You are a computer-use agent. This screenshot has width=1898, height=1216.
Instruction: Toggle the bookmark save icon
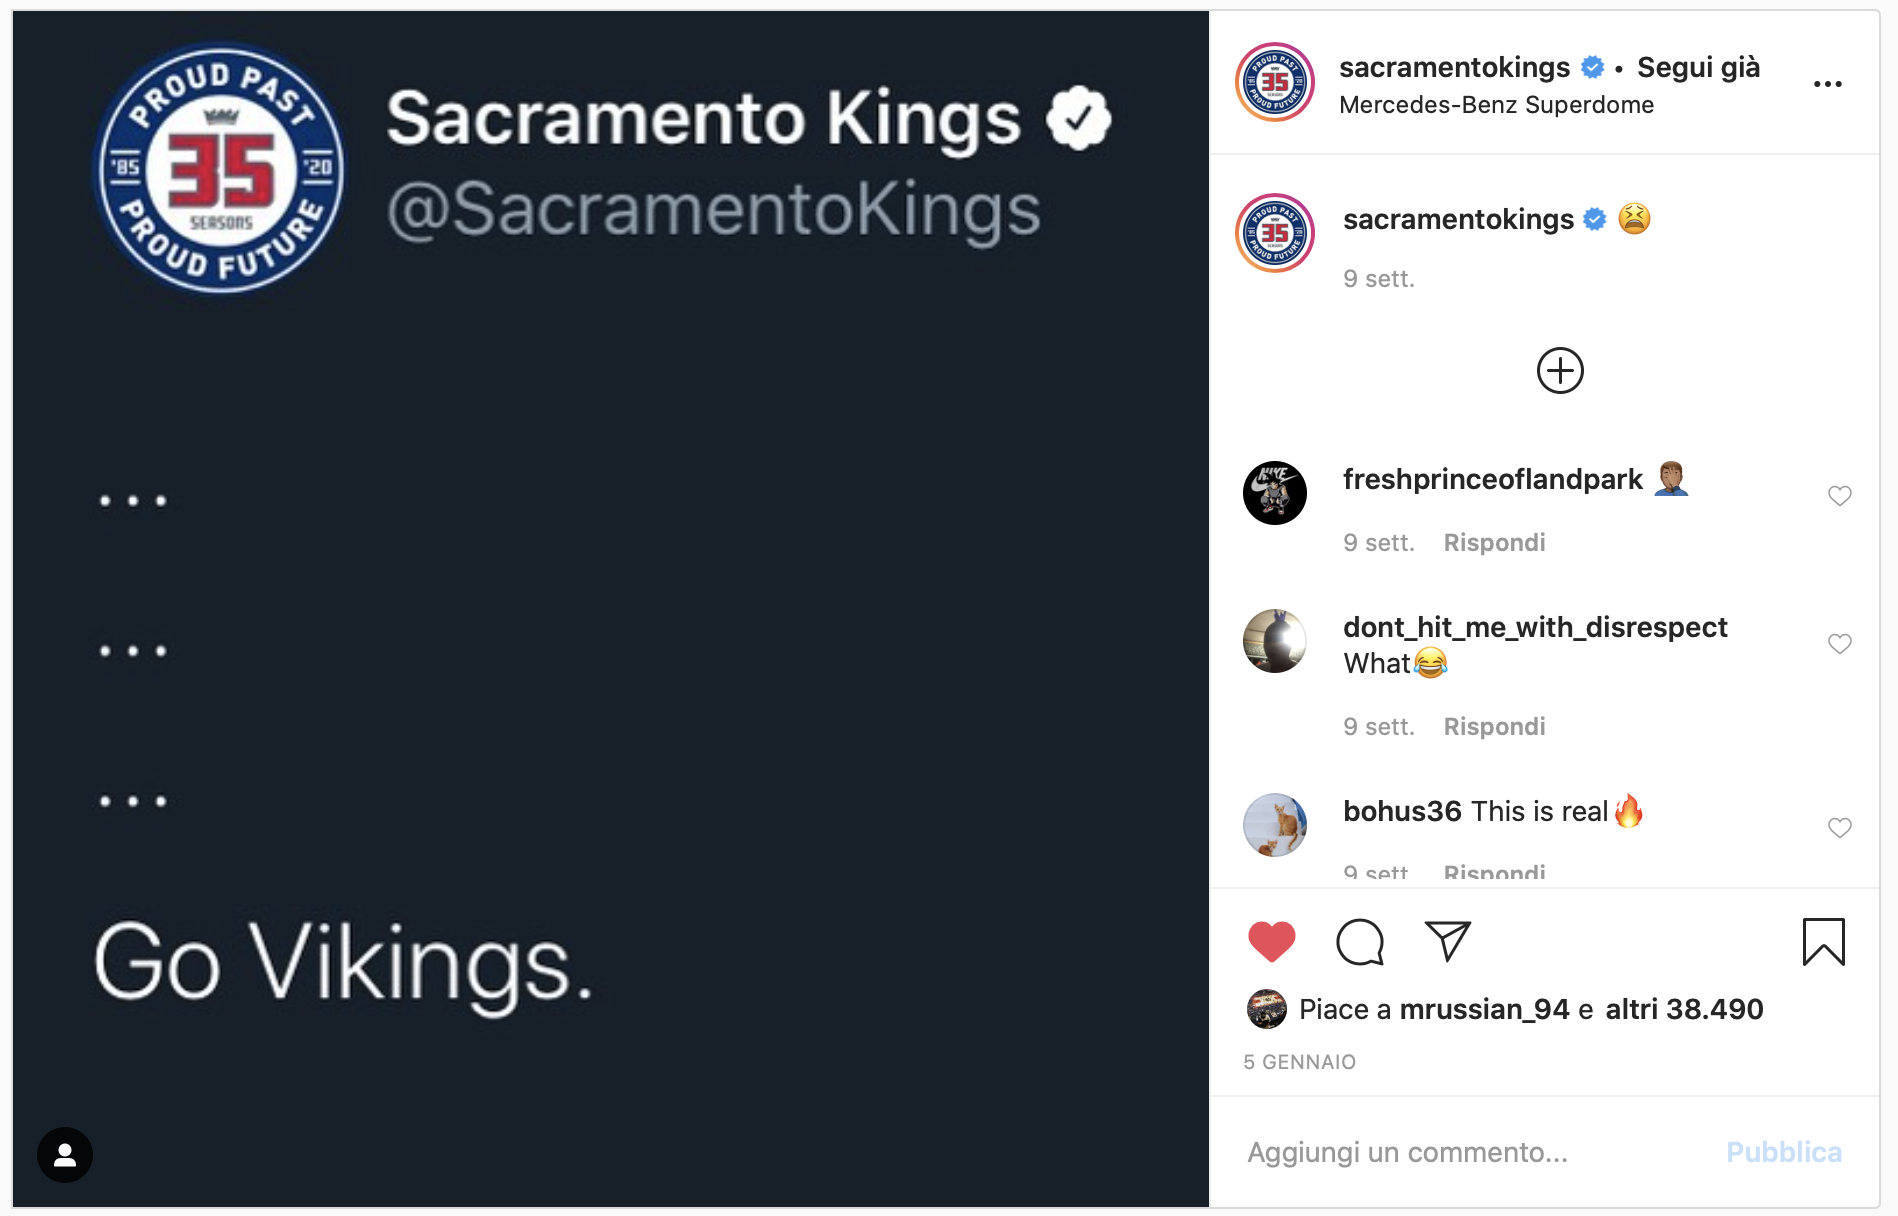pyautogui.click(x=1823, y=942)
